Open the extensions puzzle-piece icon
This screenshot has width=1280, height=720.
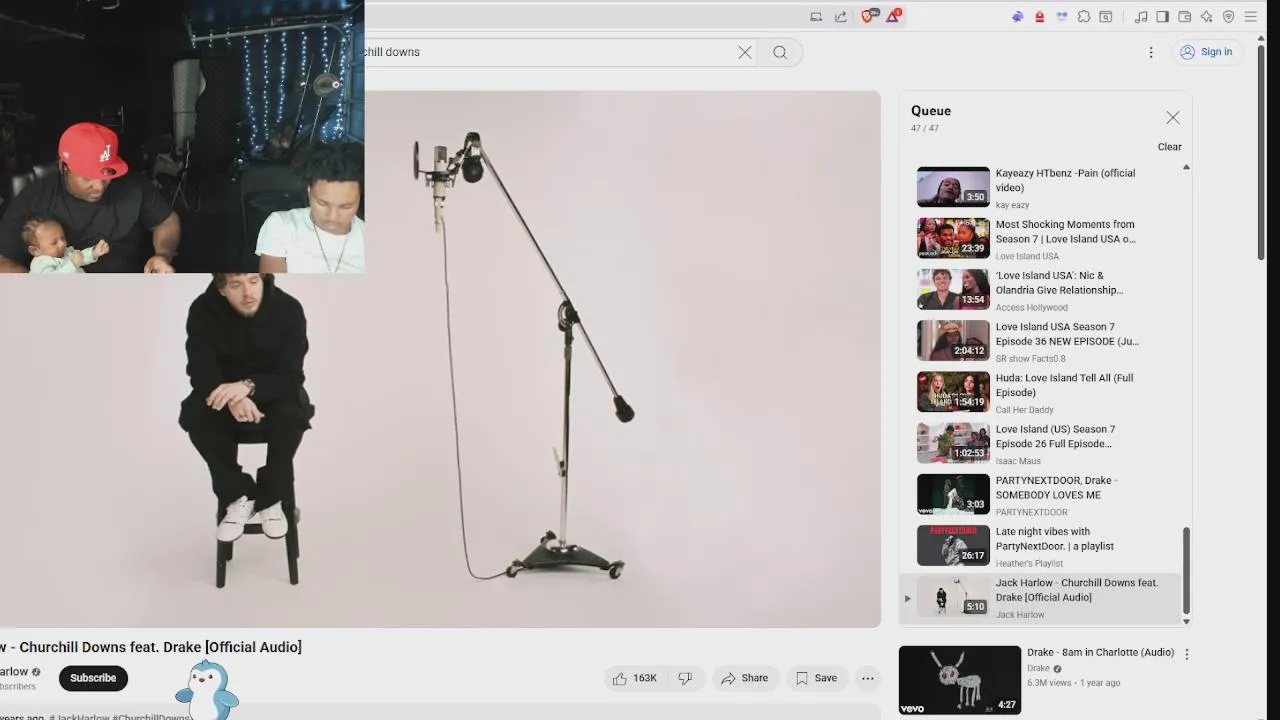[1084, 16]
